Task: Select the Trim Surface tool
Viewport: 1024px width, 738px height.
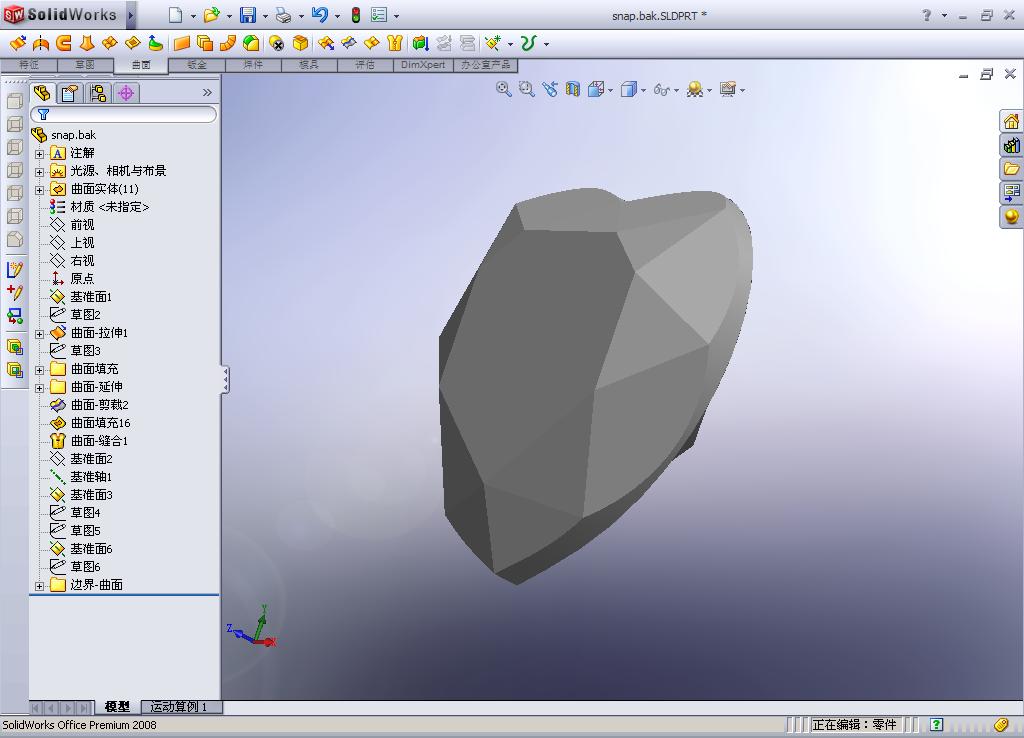Action: coord(349,44)
